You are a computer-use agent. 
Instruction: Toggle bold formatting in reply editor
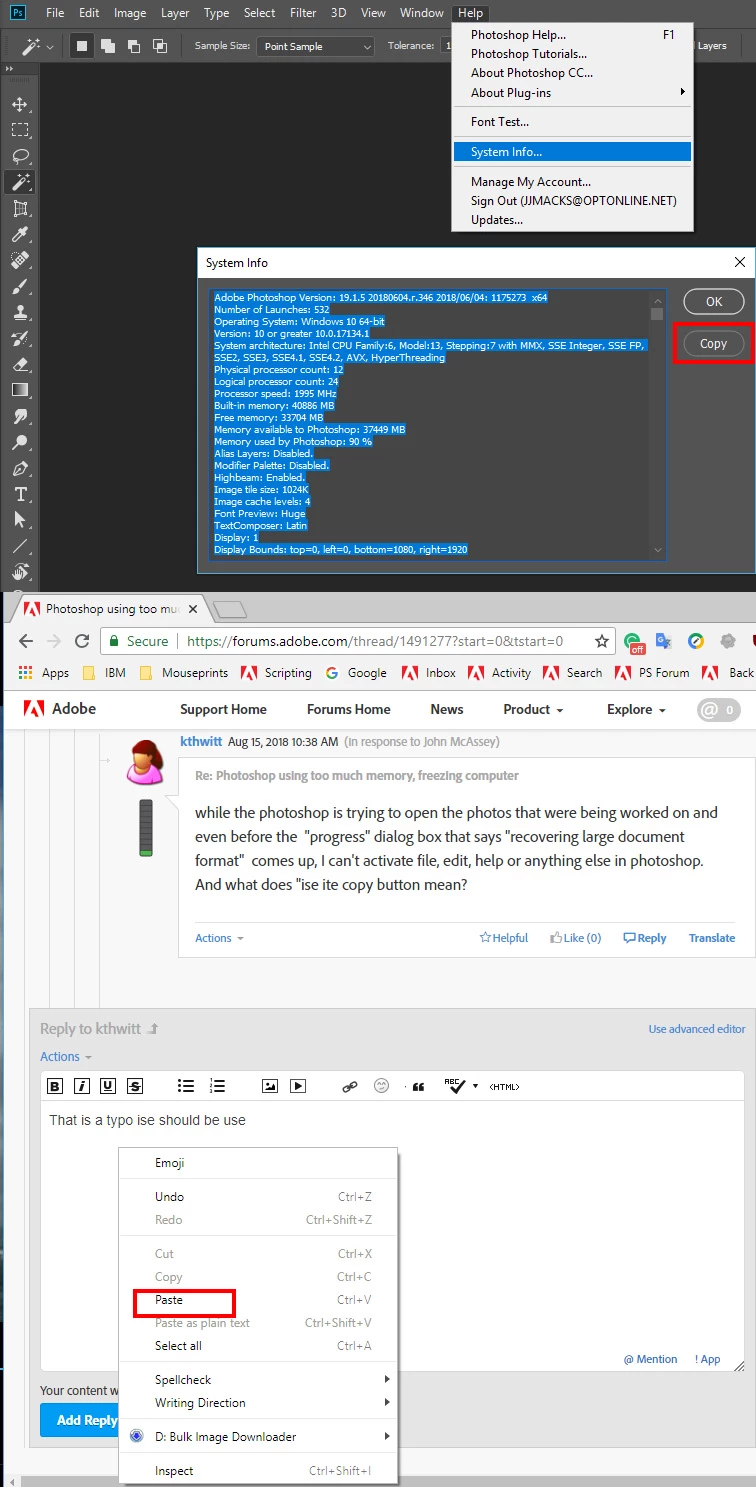tap(56, 1086)
